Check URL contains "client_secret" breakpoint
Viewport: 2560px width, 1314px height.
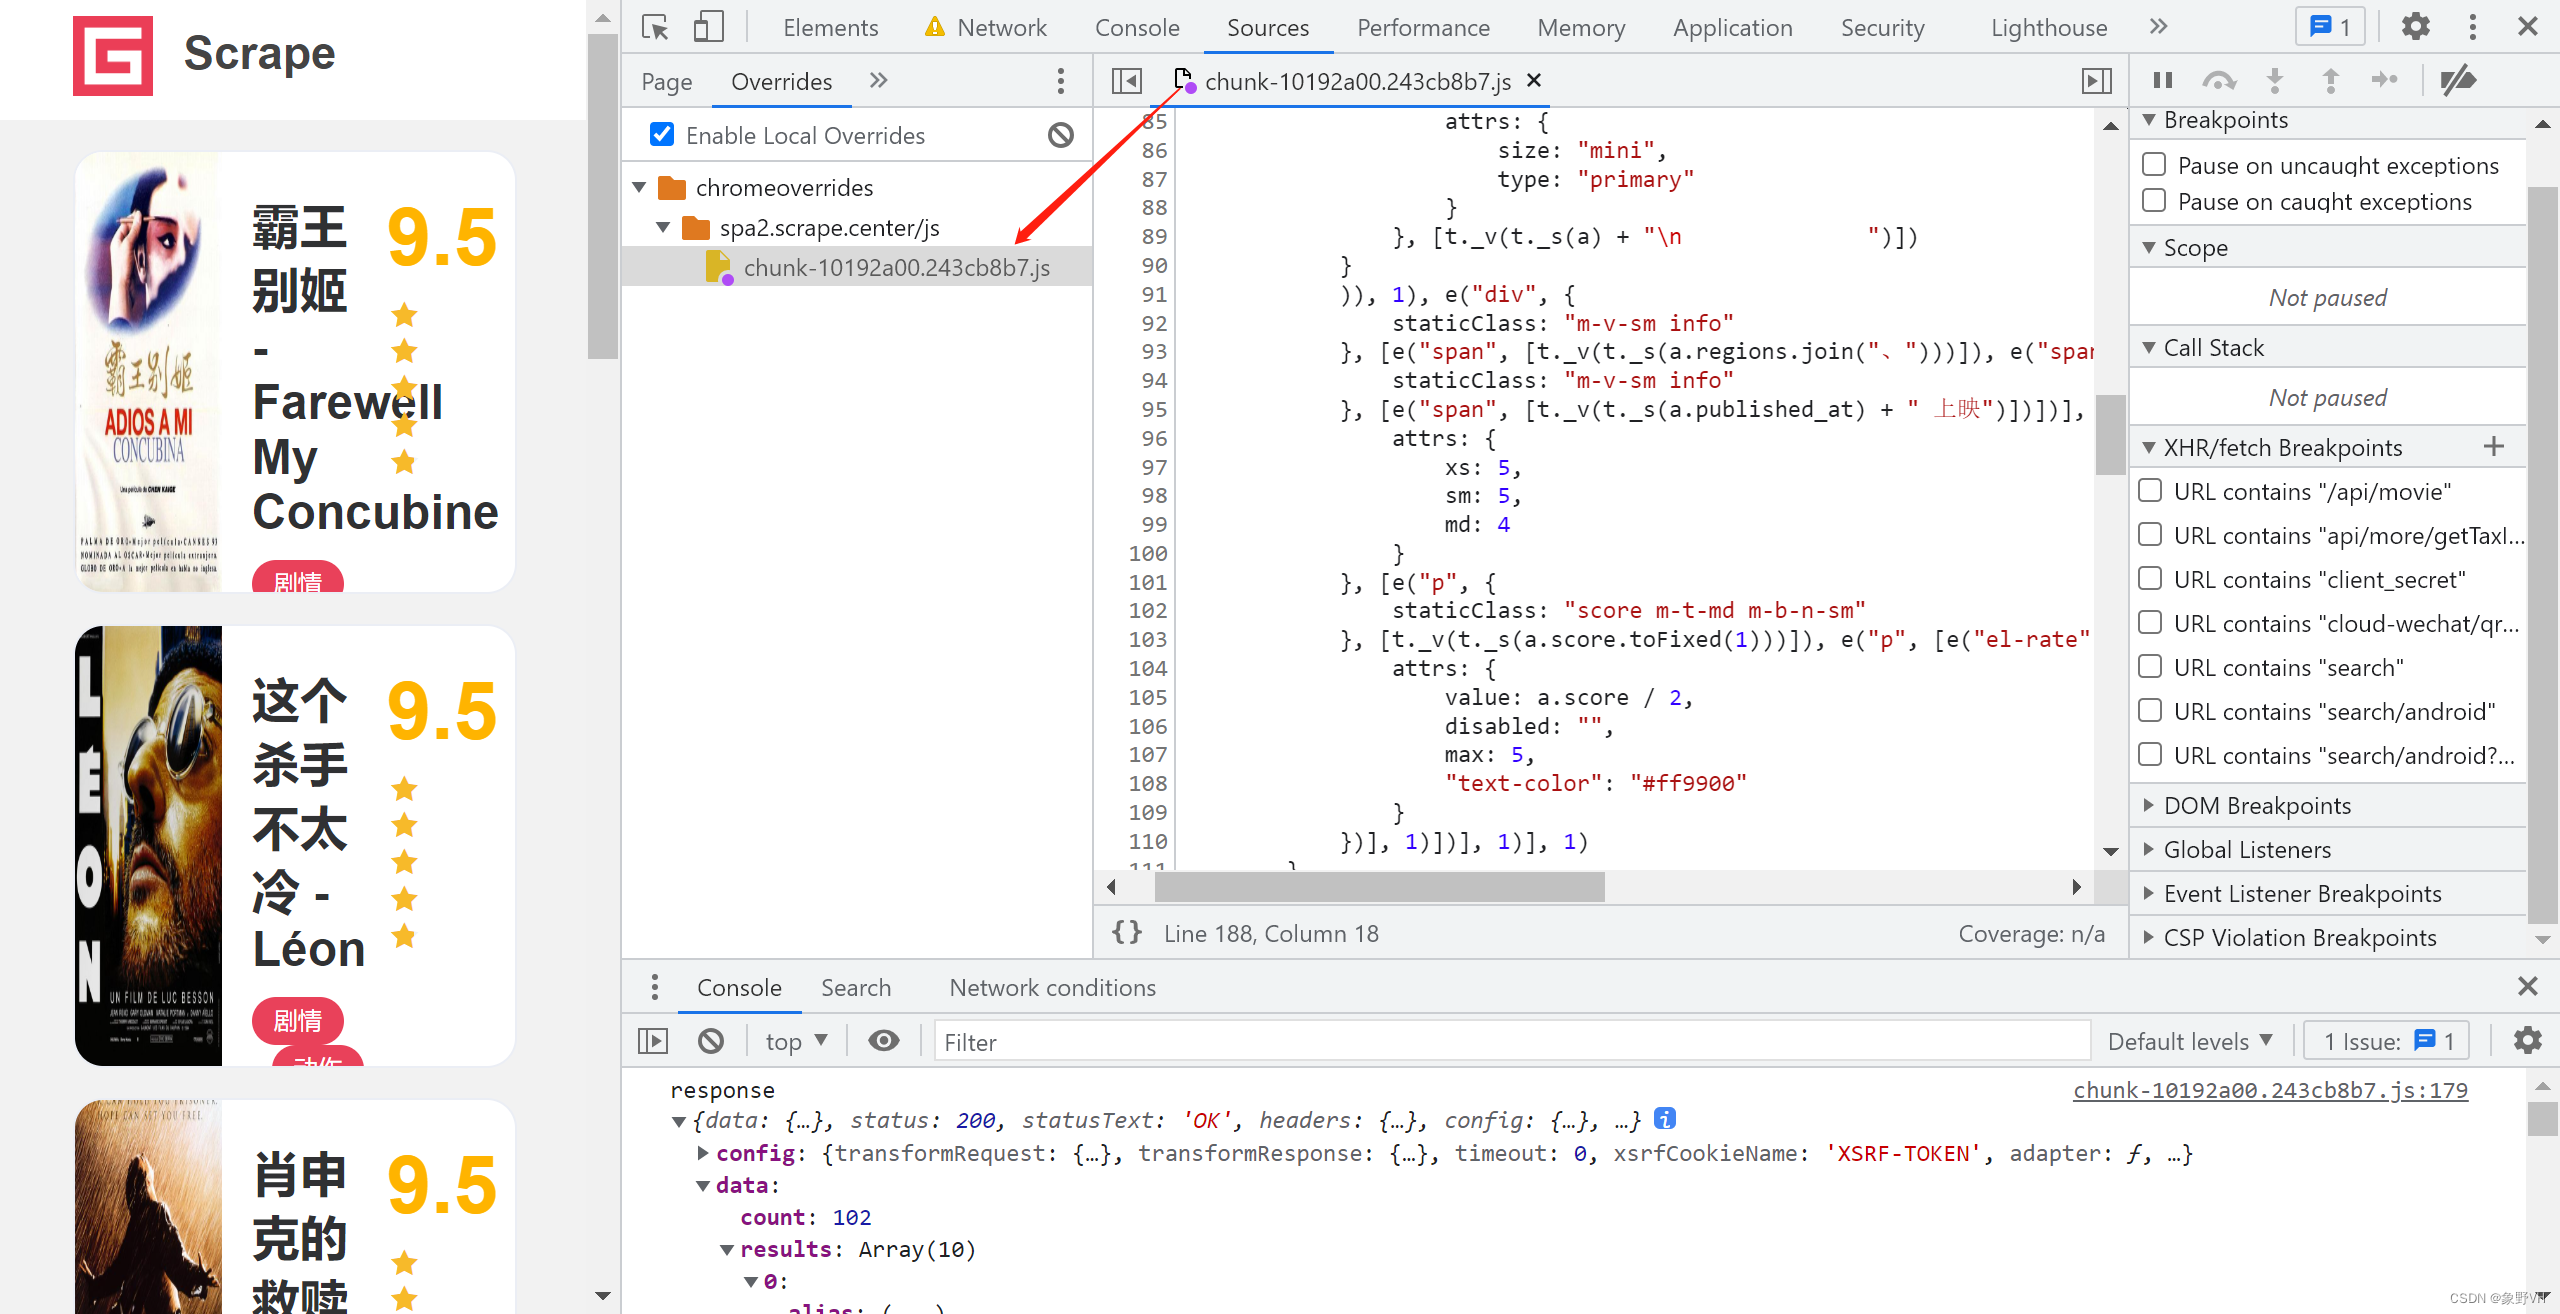pos(2150,579)
